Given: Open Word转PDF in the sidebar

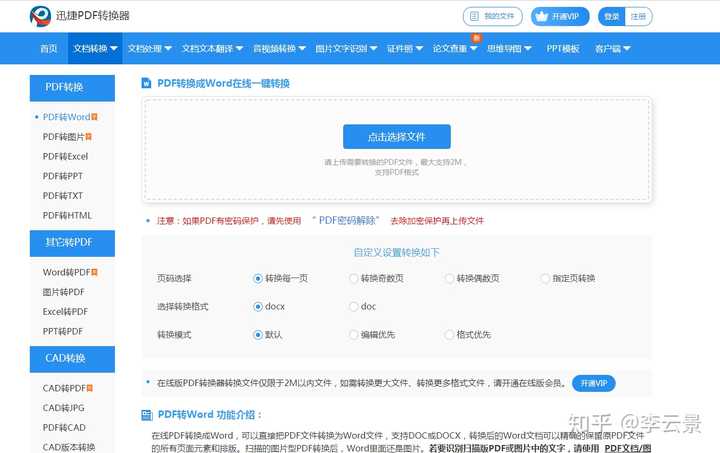Looking at the screenshot, I should tap(66, 272).
